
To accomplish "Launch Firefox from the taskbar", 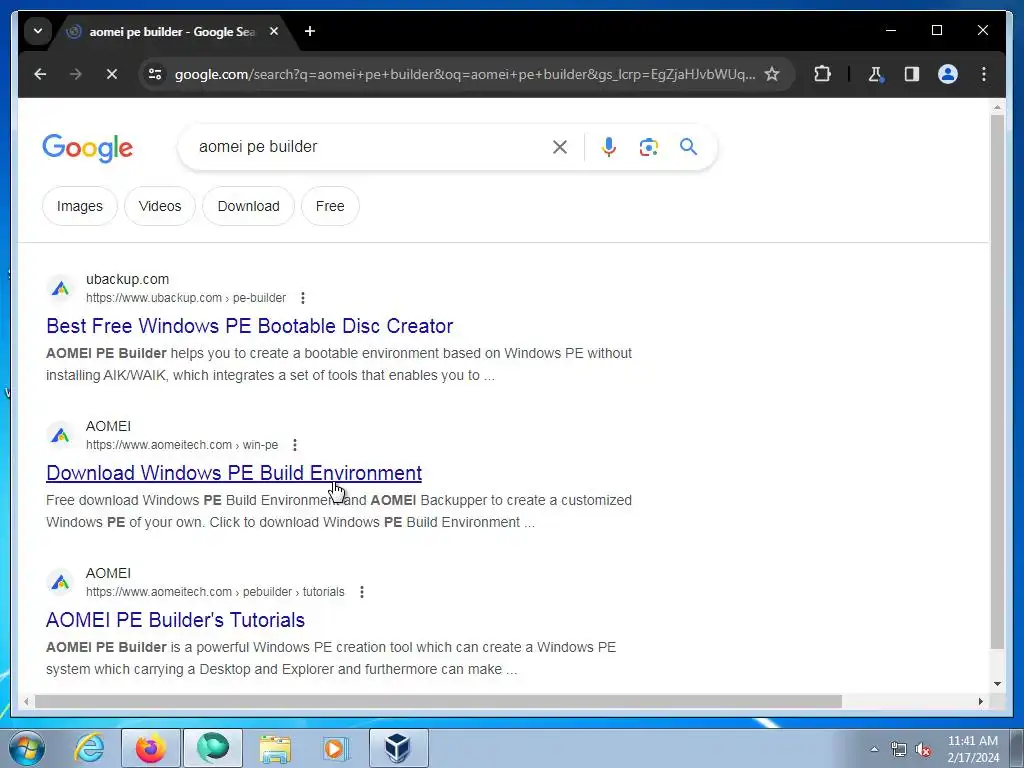I will coord(151,748).
